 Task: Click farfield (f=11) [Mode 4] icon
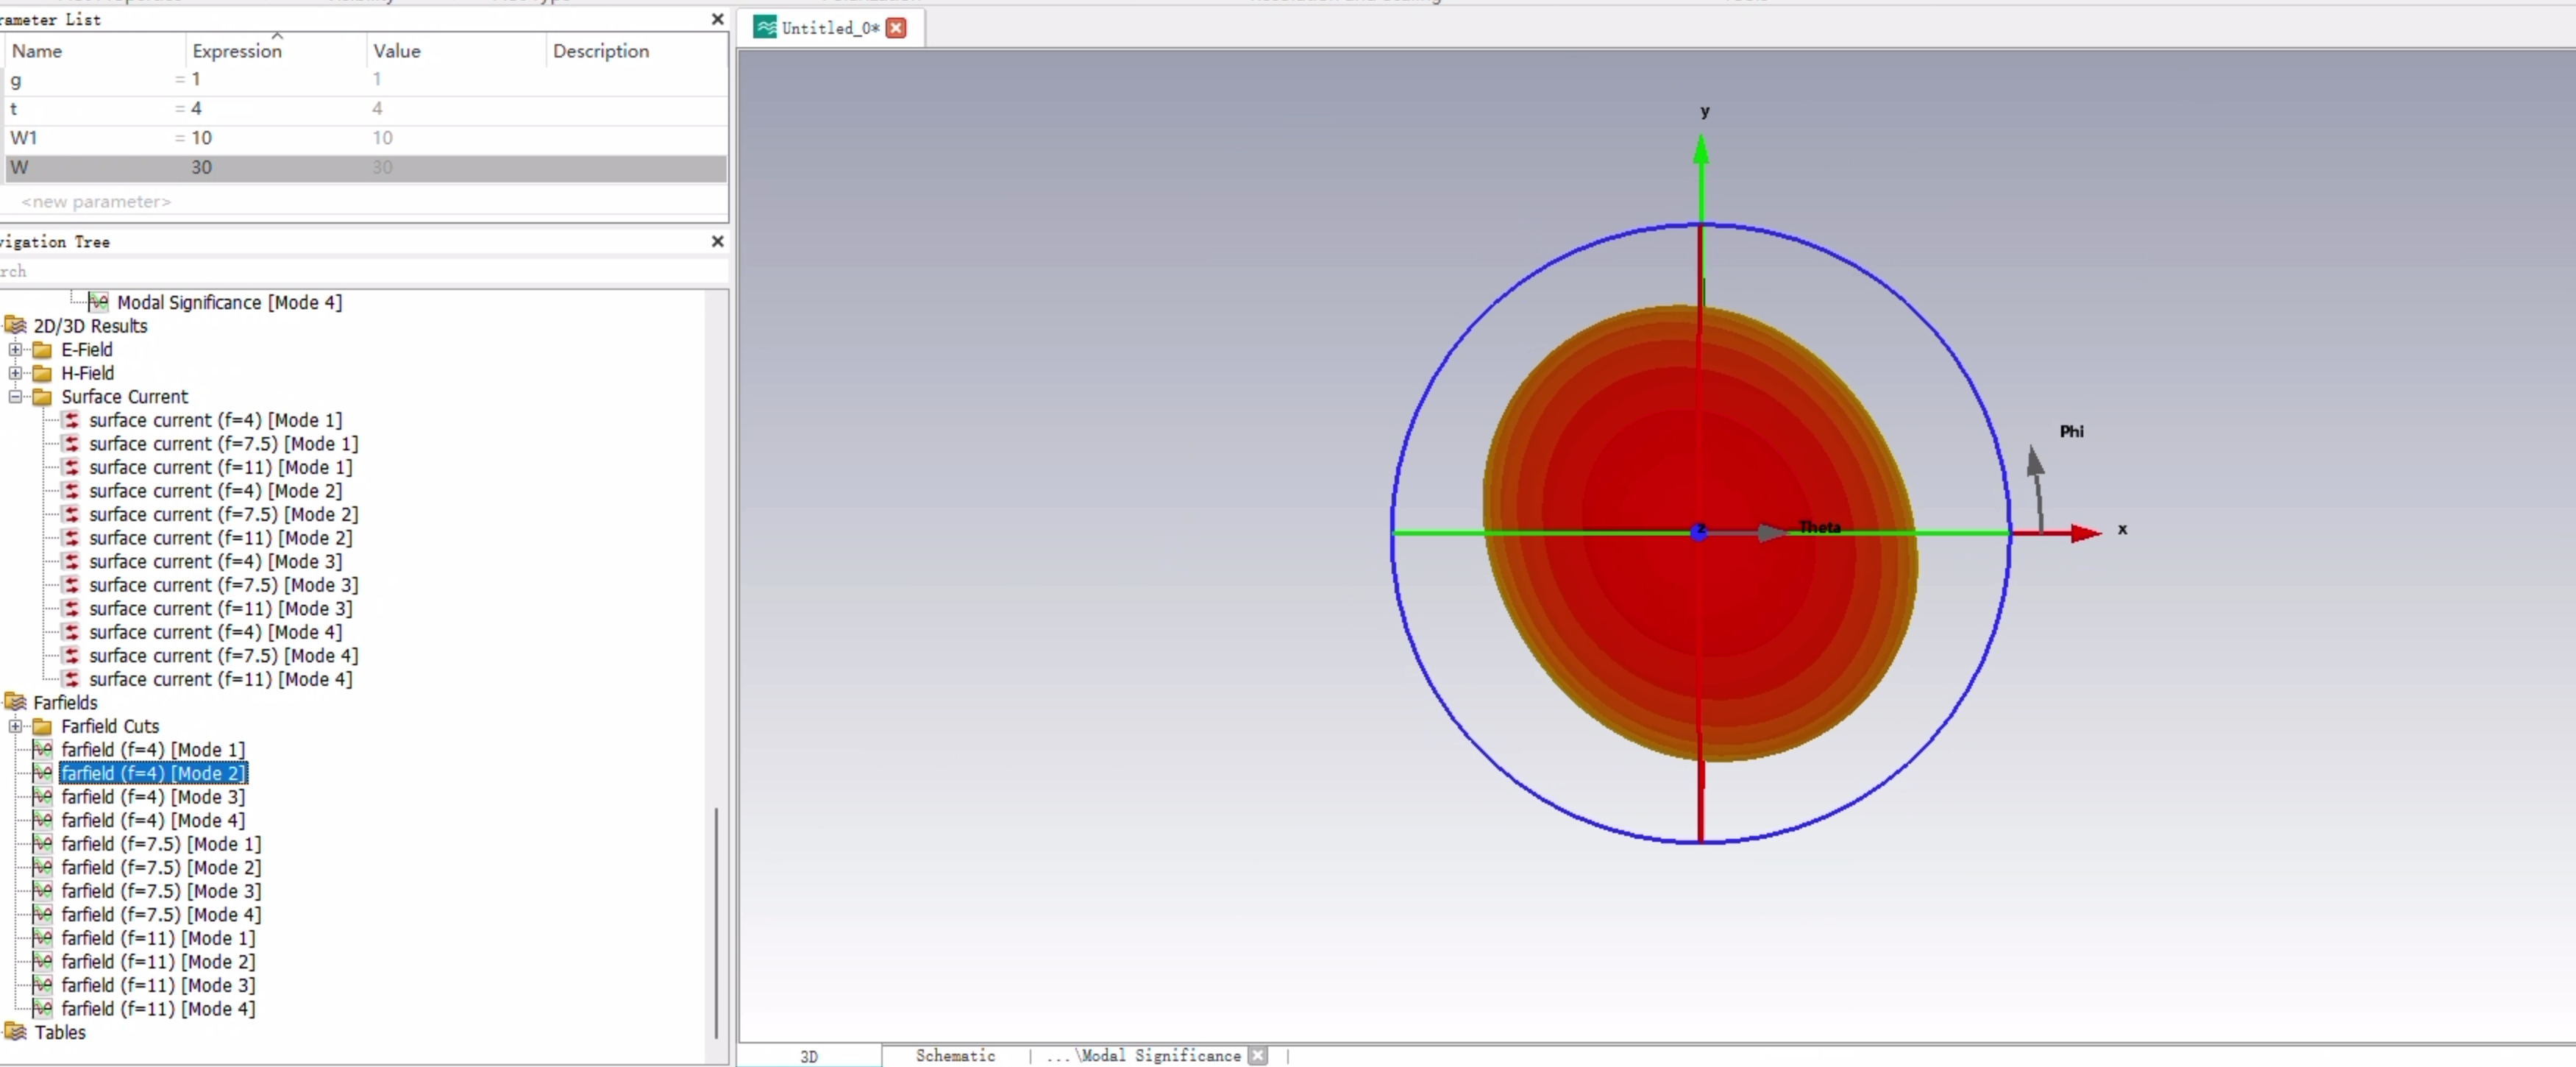pos(42,1008)
